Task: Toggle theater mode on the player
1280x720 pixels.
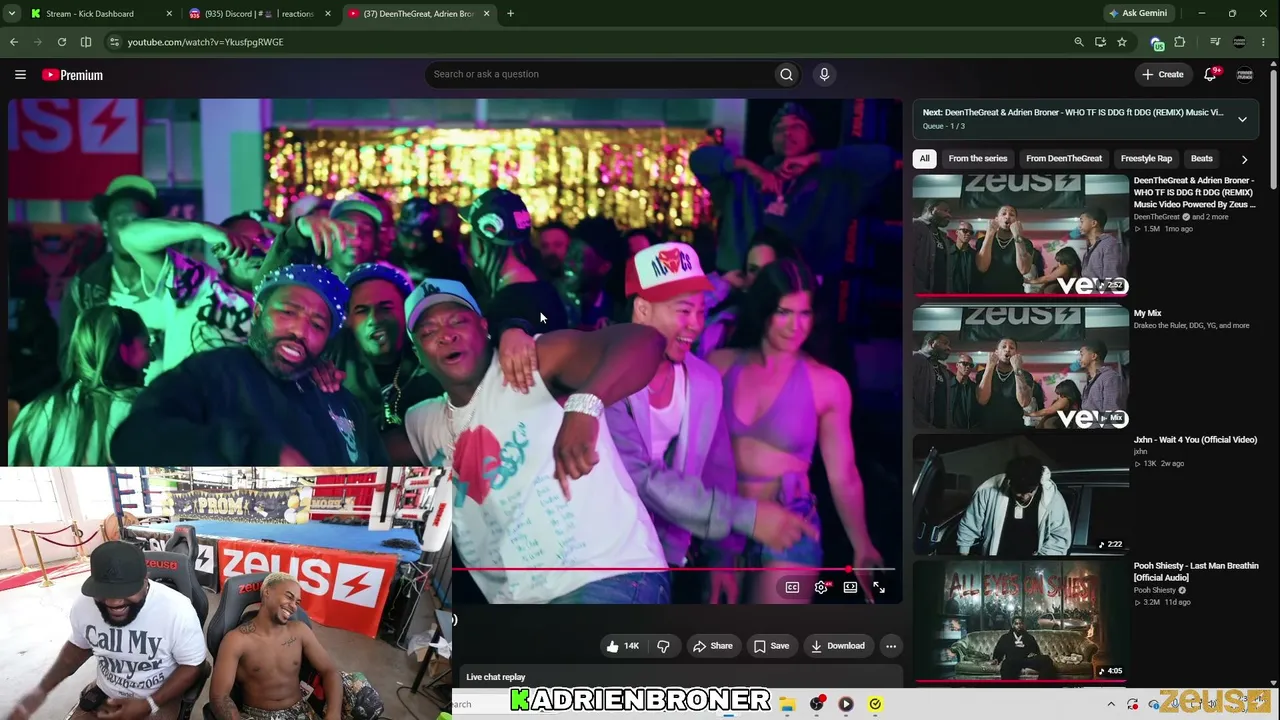Action: 850,587
